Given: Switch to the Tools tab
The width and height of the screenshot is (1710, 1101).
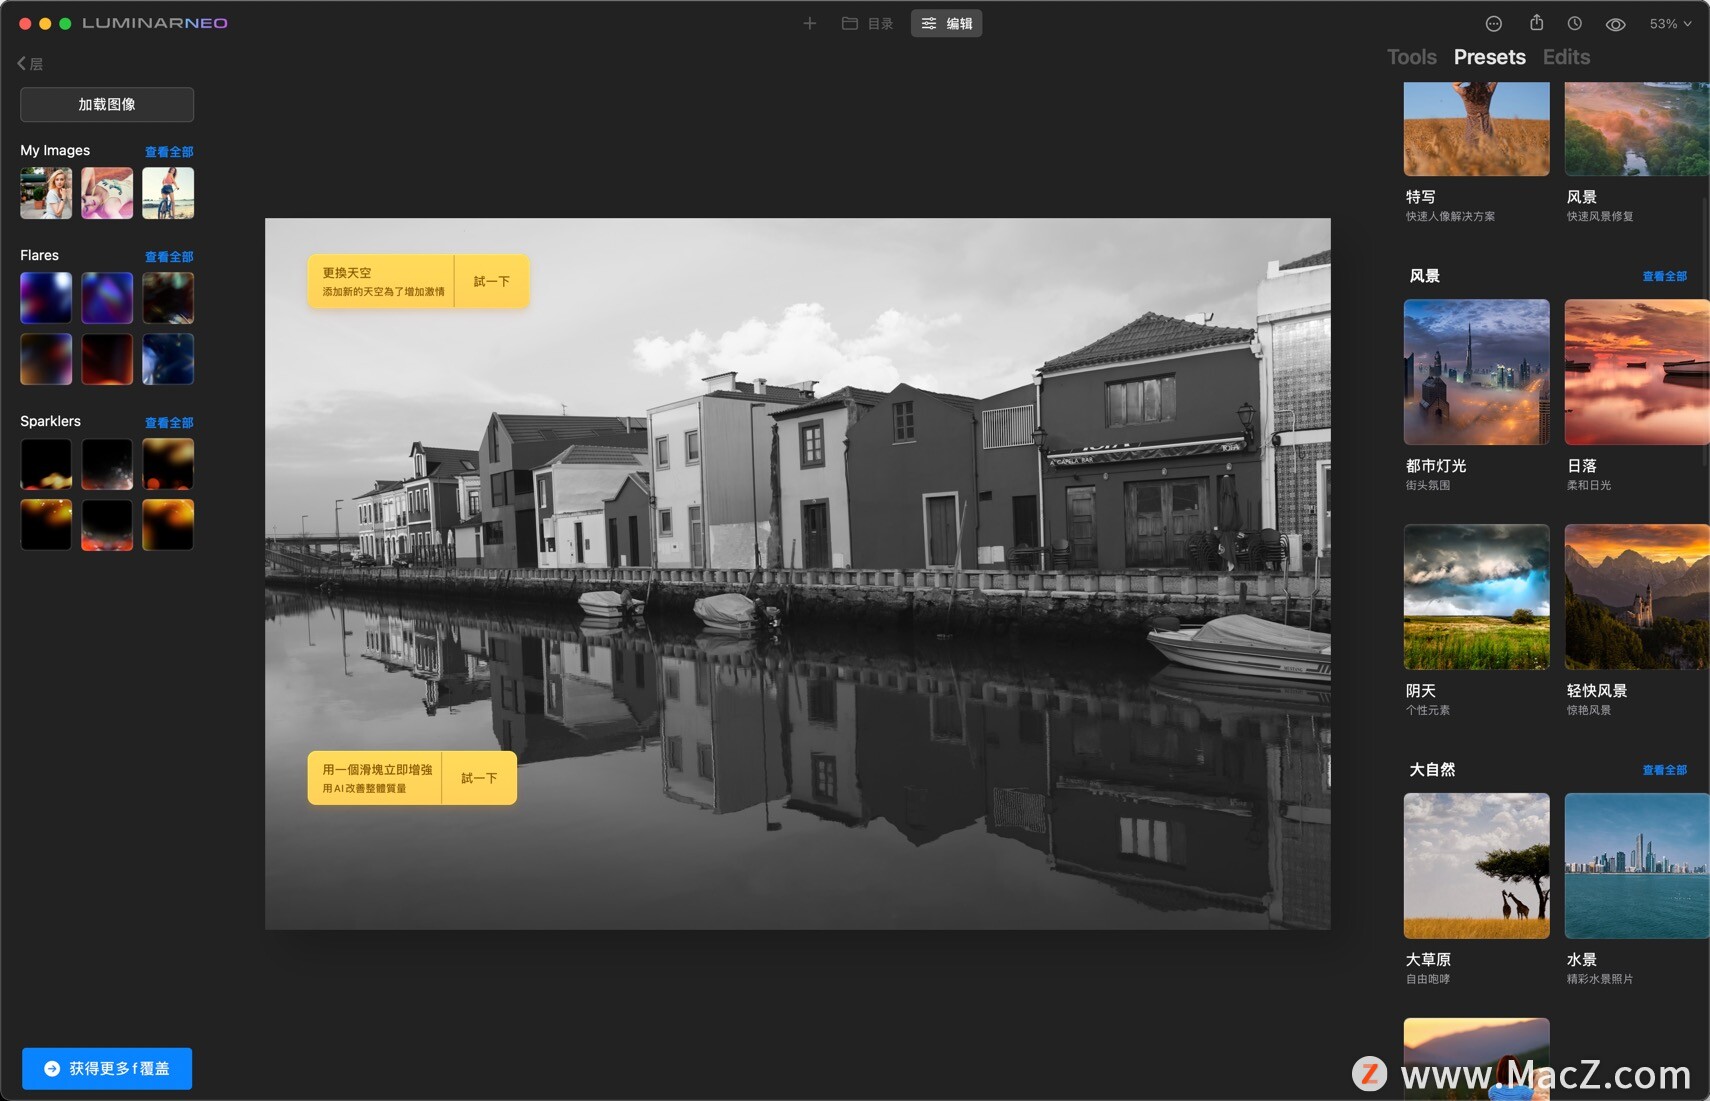Looking at the screenshot, I should coord(1412,57).
